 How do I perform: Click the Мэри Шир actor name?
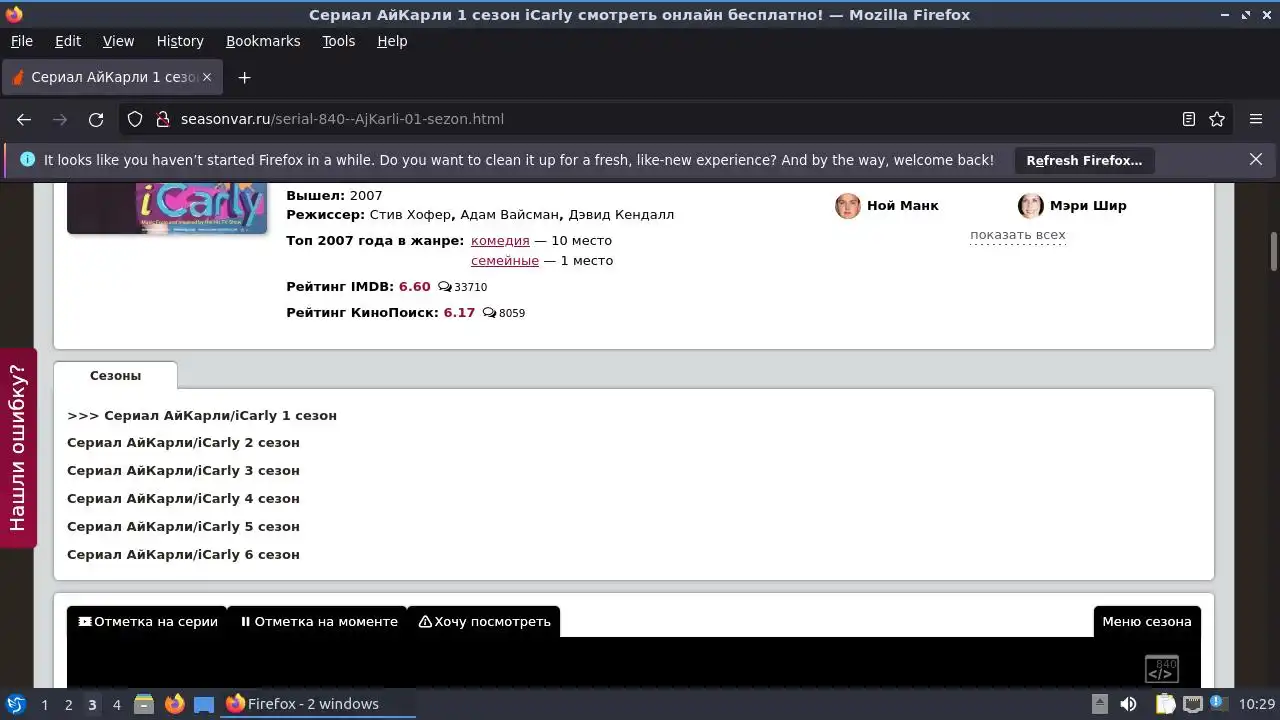pos(1088,206)
